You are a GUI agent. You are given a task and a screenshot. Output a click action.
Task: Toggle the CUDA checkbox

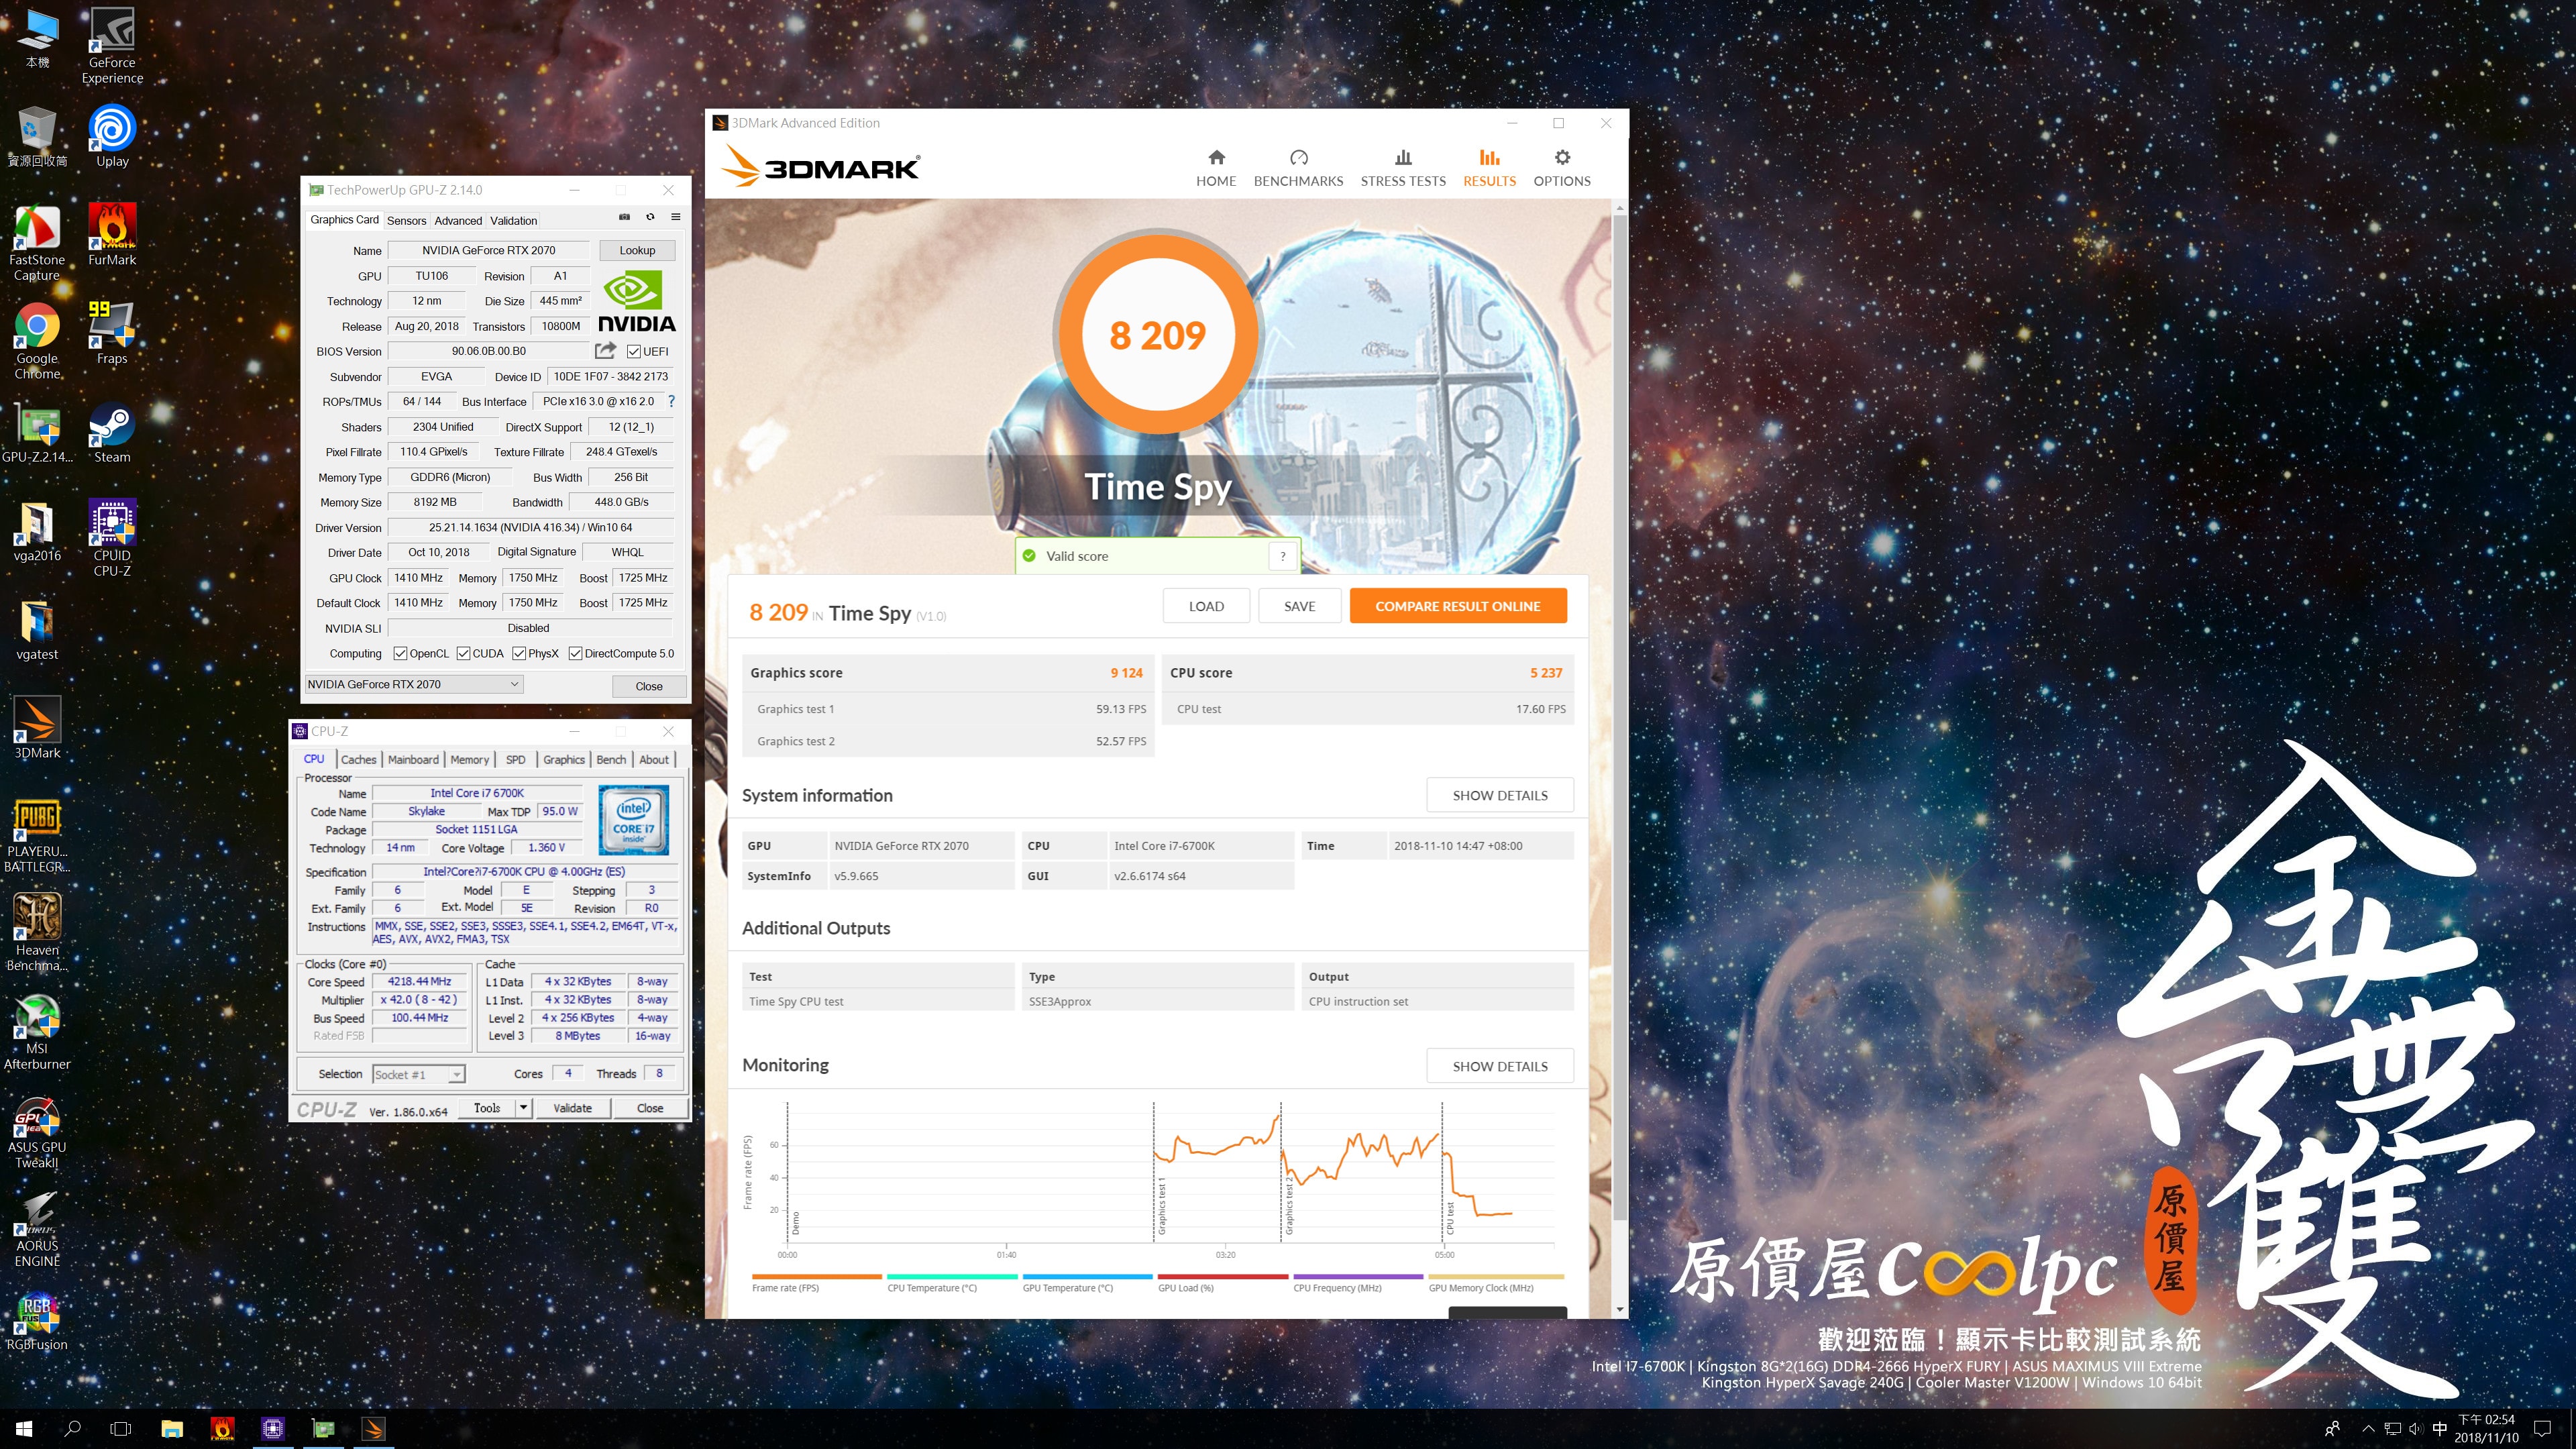point(463,654)
